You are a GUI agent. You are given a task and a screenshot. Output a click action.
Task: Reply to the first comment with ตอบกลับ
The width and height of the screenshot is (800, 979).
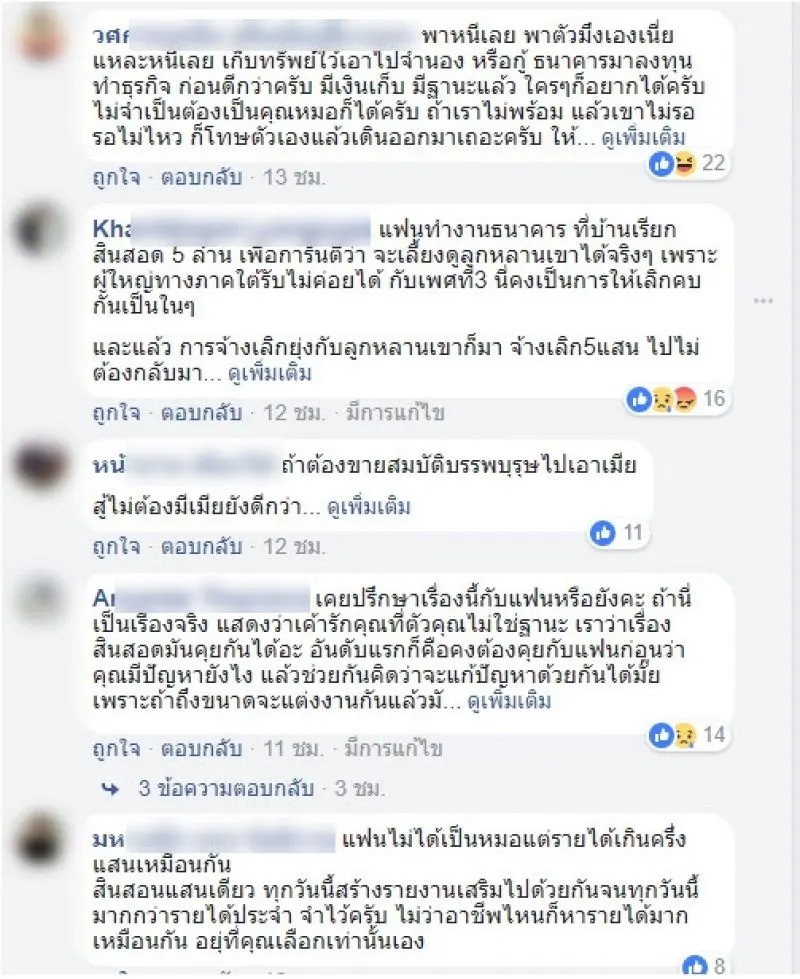pos(201,178)
